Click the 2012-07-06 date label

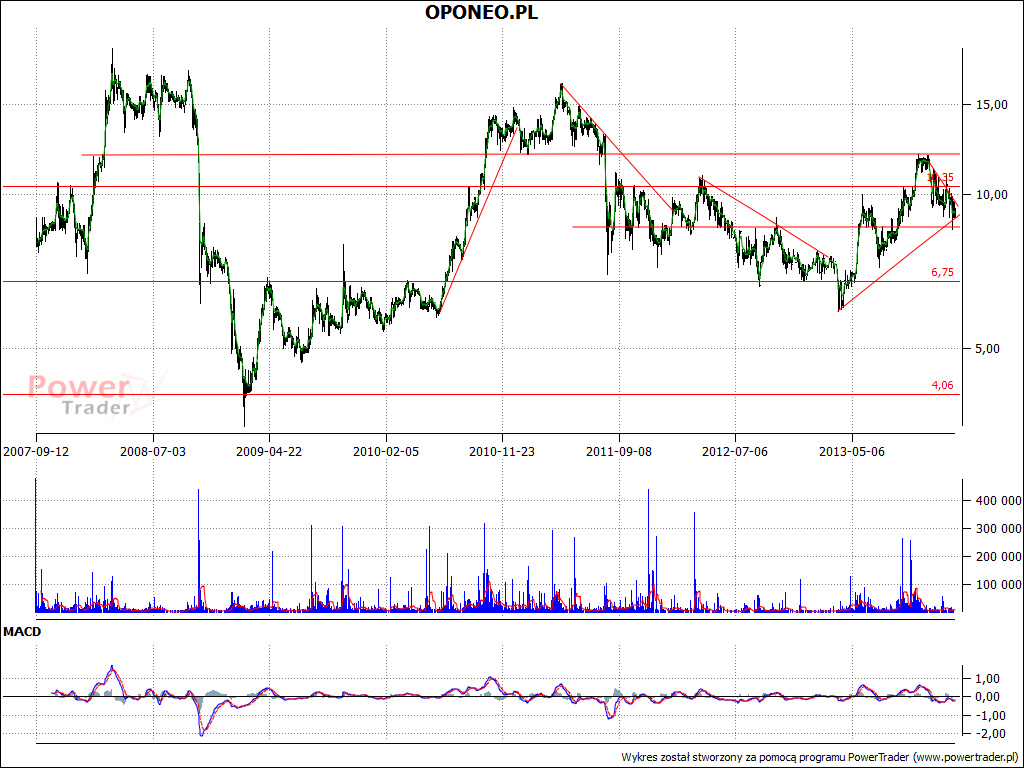(735, 451)
